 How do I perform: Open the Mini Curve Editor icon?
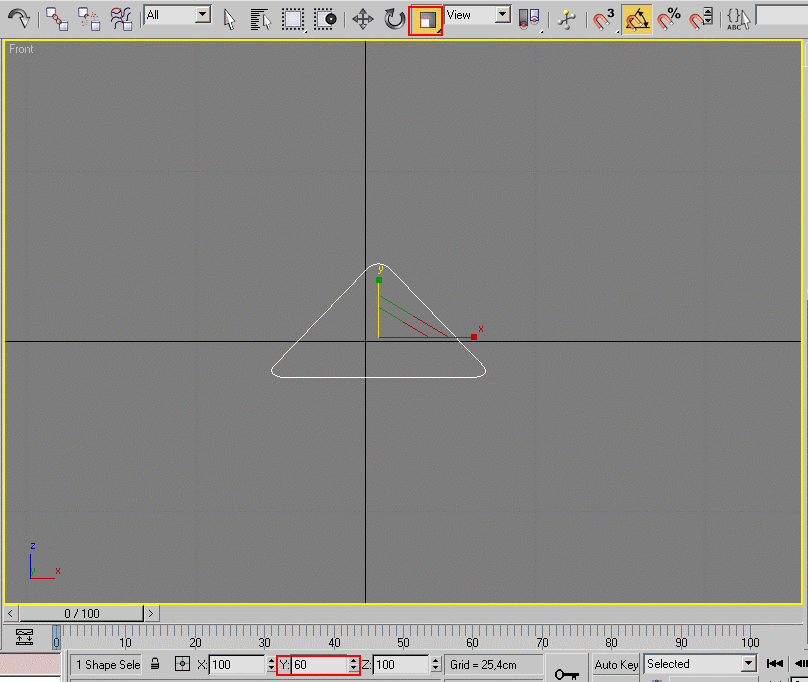pyautogui.click(x=24, y=637)
